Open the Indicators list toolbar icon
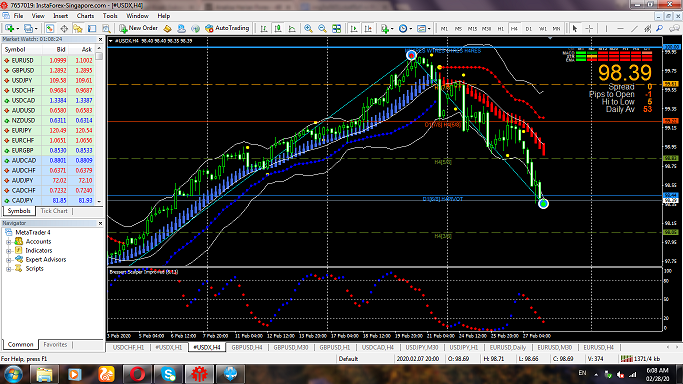The image size is (683, 384). pyautogui.click(x=385, y=28)
